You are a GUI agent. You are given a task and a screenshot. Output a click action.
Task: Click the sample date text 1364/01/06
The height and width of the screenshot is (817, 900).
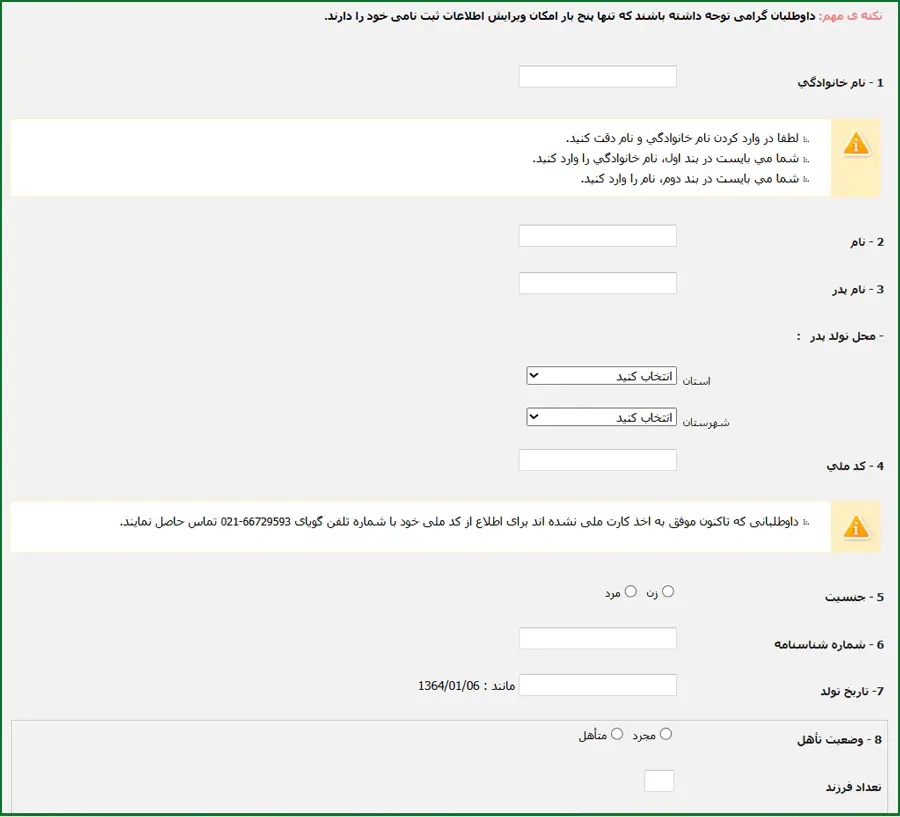[449, 687]
